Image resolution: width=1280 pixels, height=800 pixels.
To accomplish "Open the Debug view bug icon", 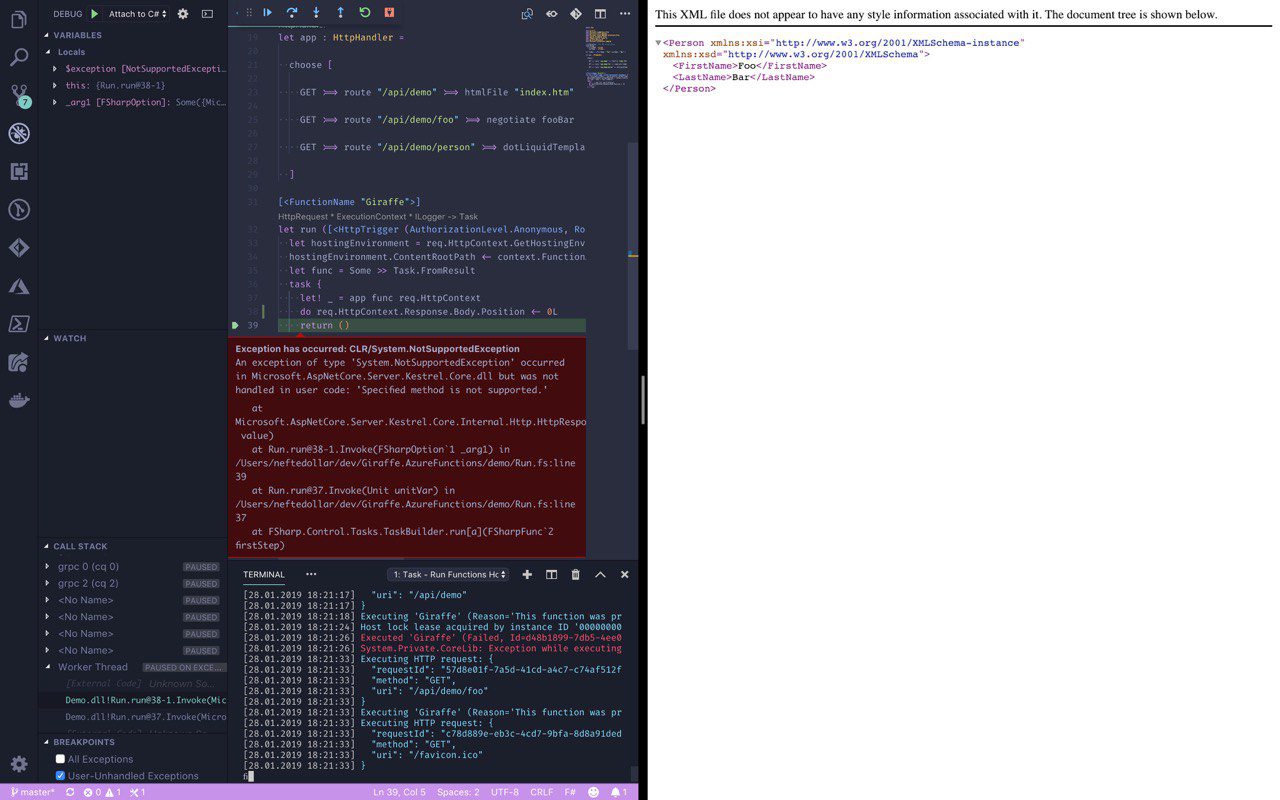I will (x=19, y=133).
